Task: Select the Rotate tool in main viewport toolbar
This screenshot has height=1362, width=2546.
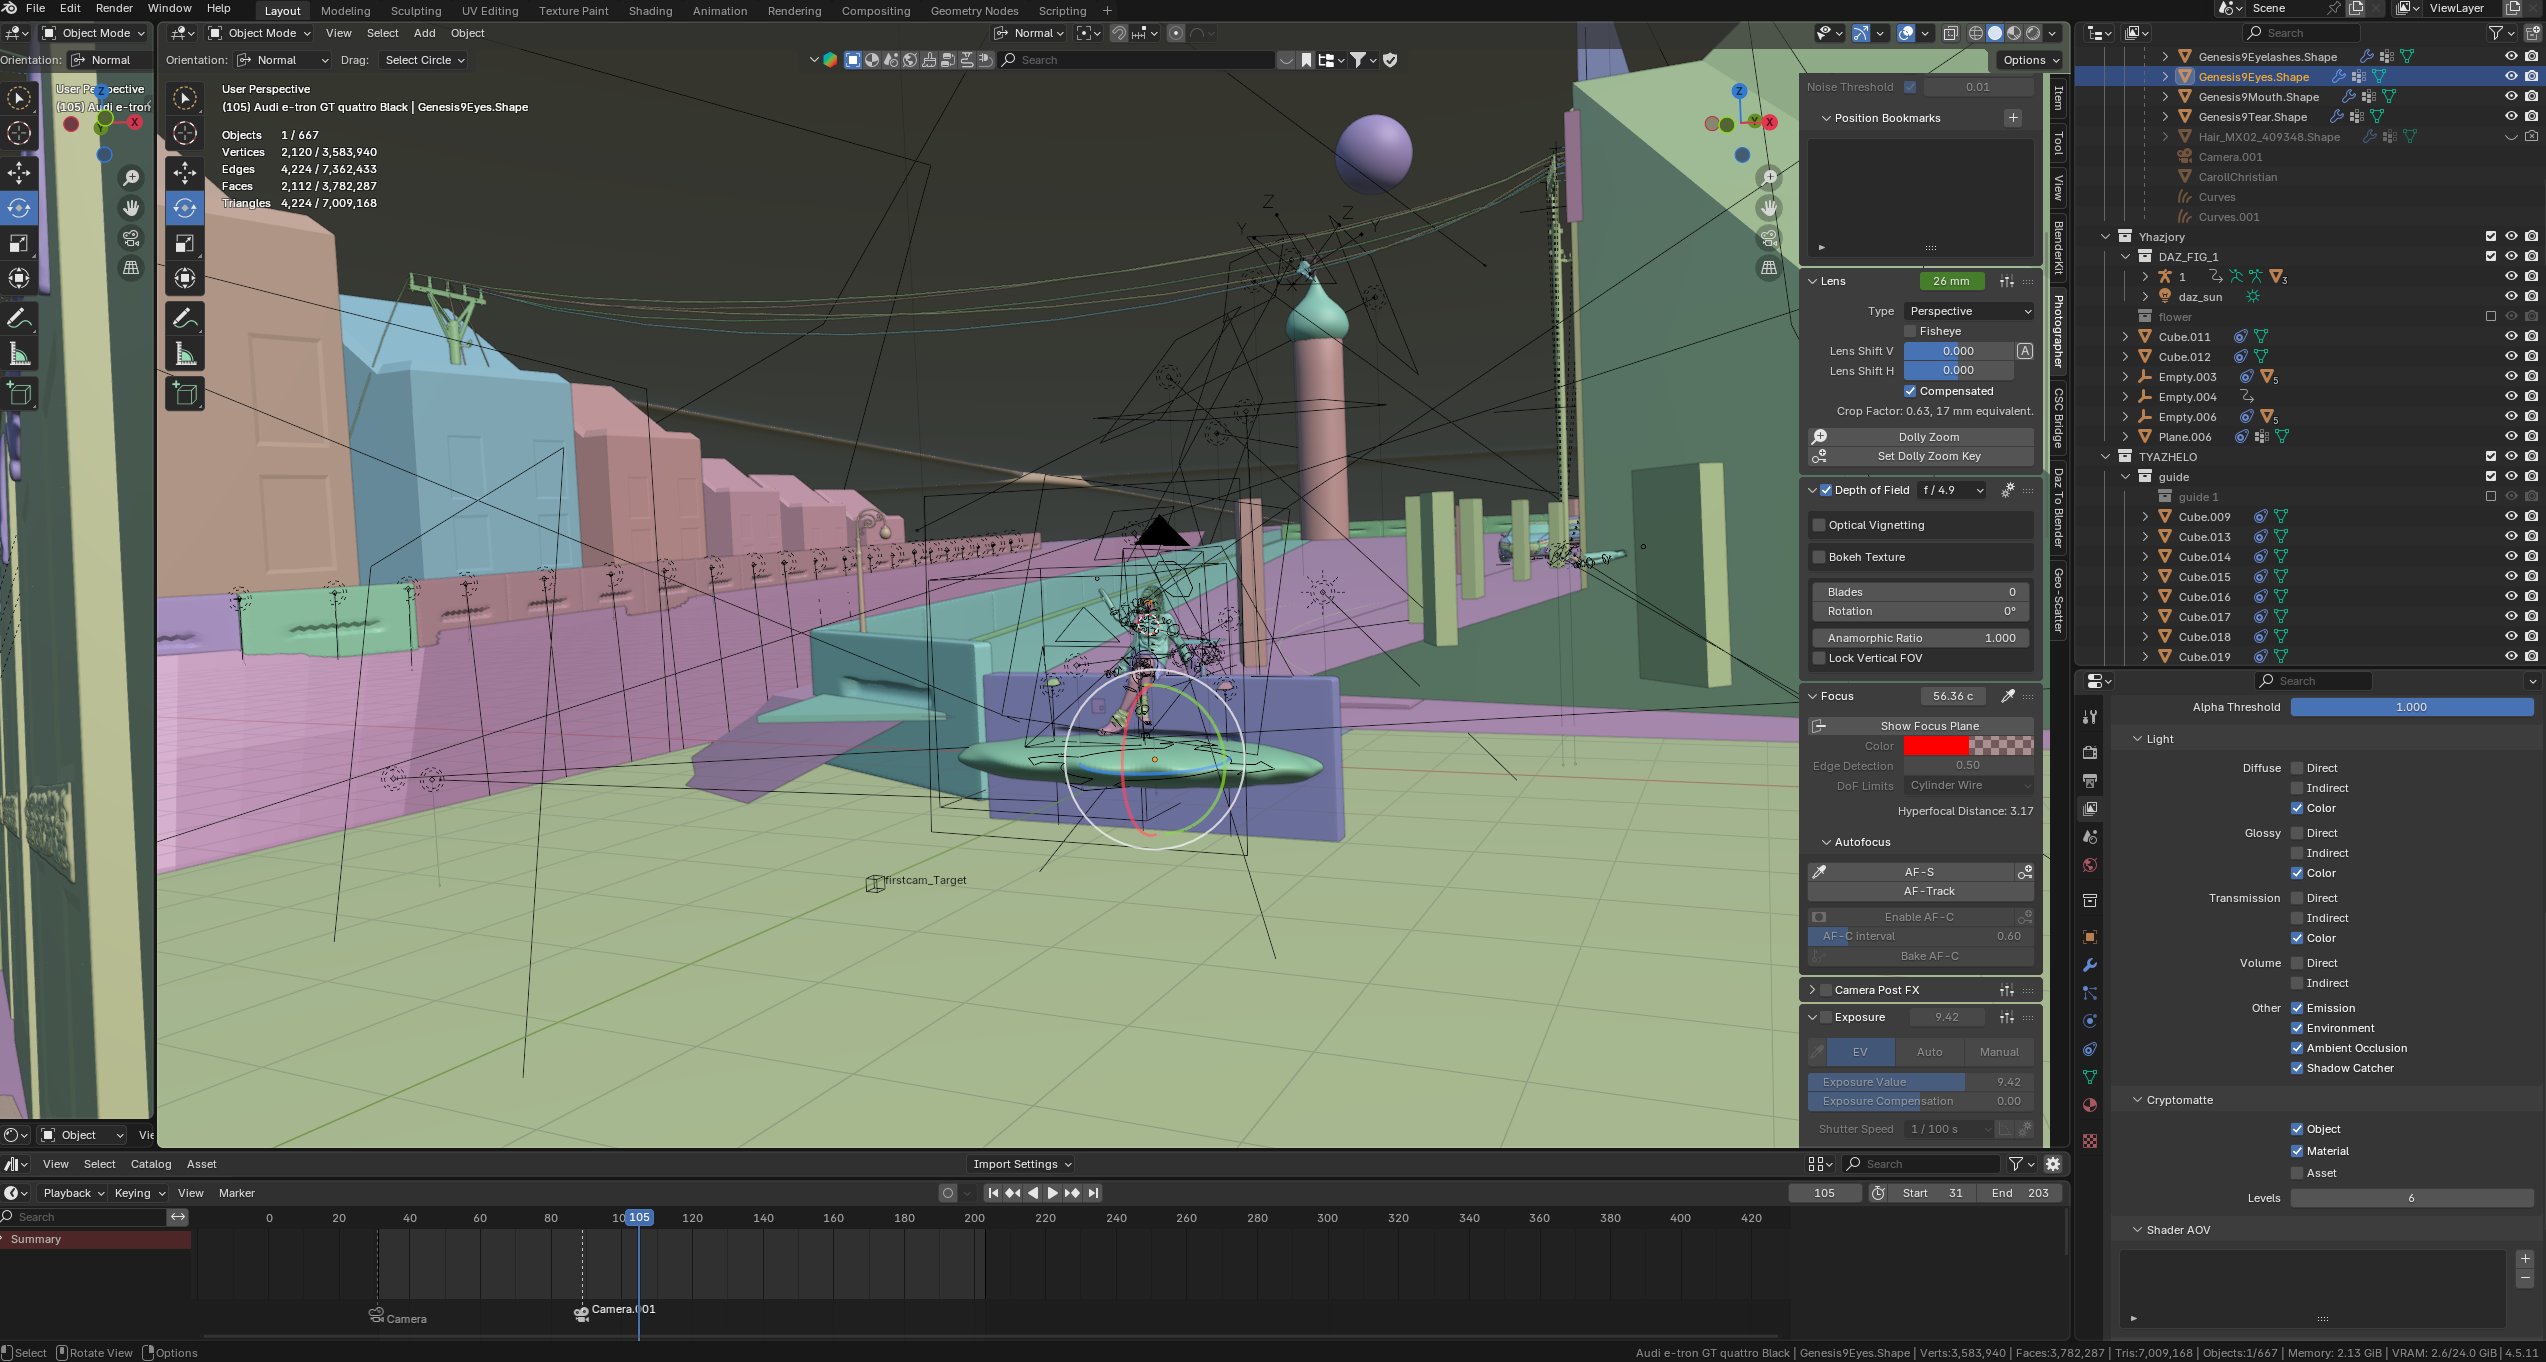Action: point(185,208)
